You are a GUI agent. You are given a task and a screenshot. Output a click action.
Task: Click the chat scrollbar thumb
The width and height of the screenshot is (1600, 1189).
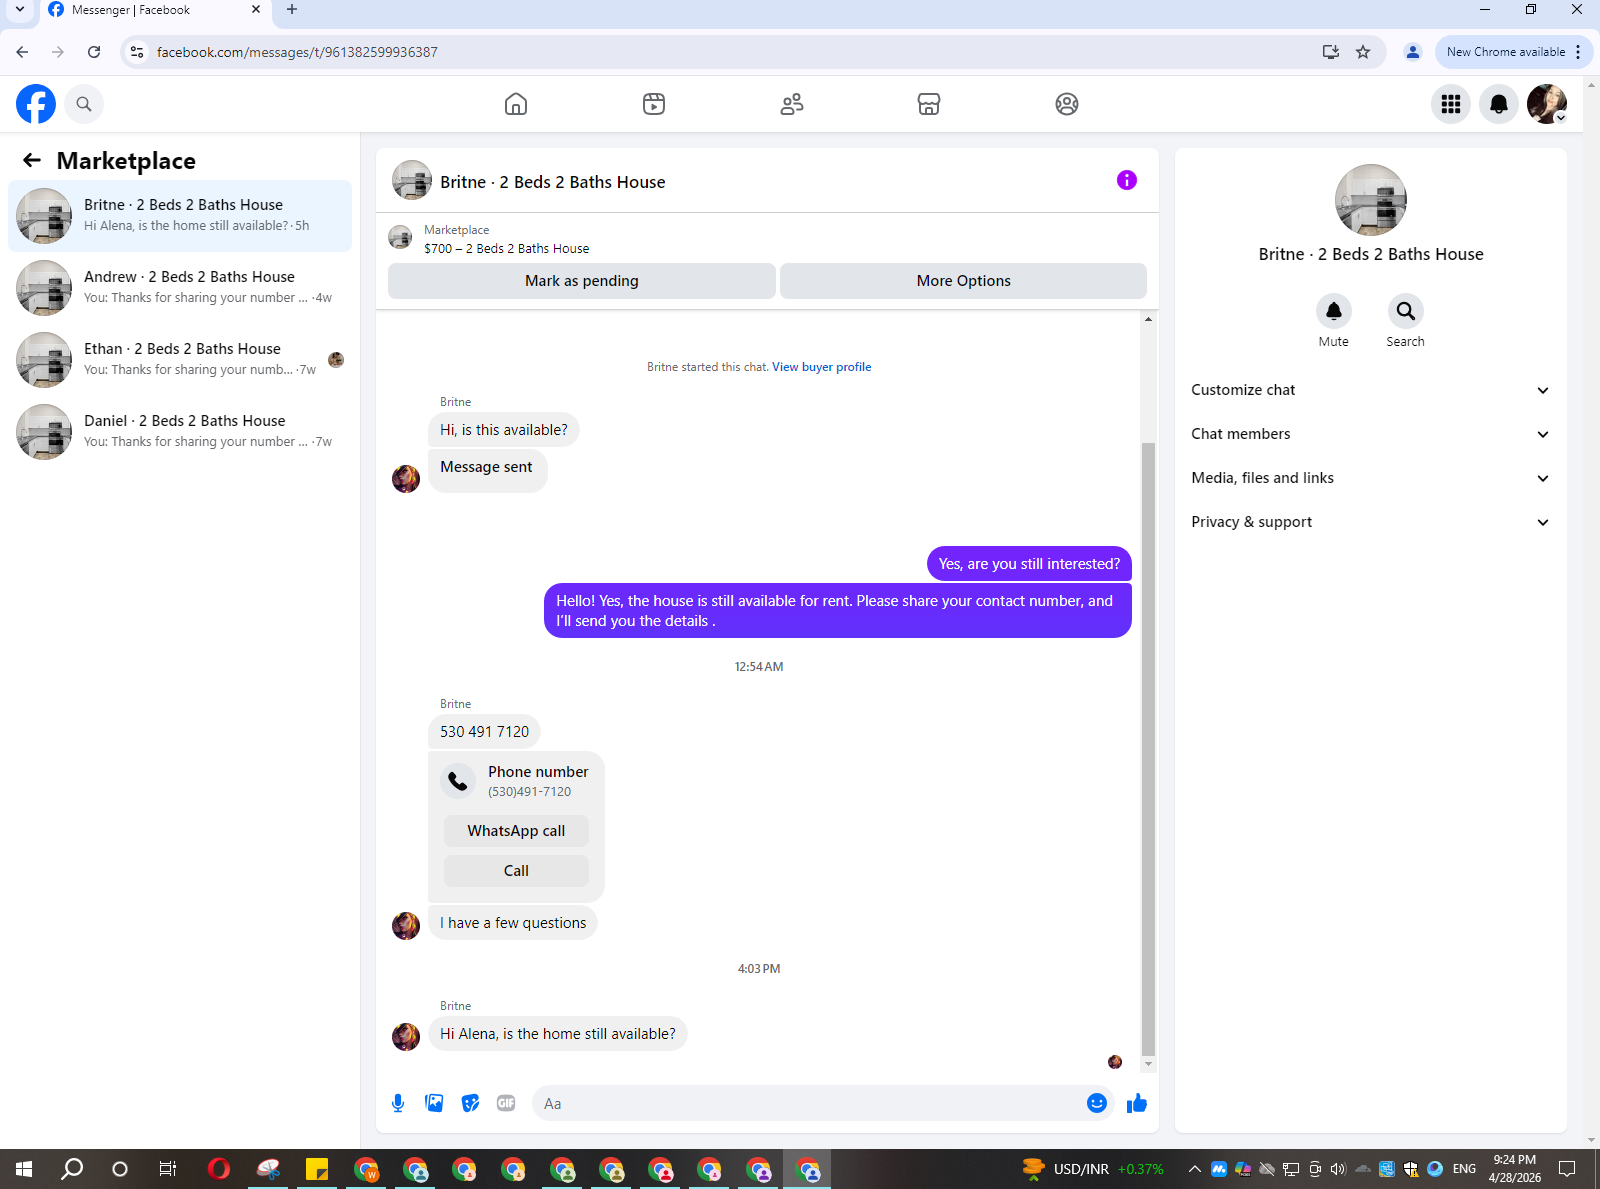1148,748
